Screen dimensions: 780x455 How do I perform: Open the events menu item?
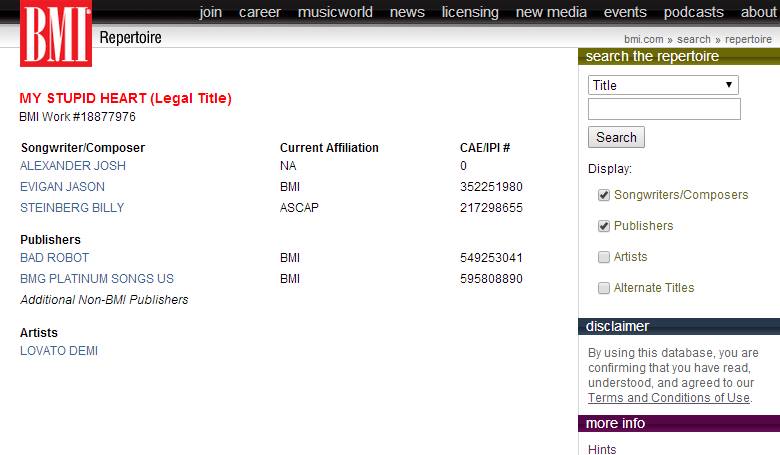click(625, 12)
